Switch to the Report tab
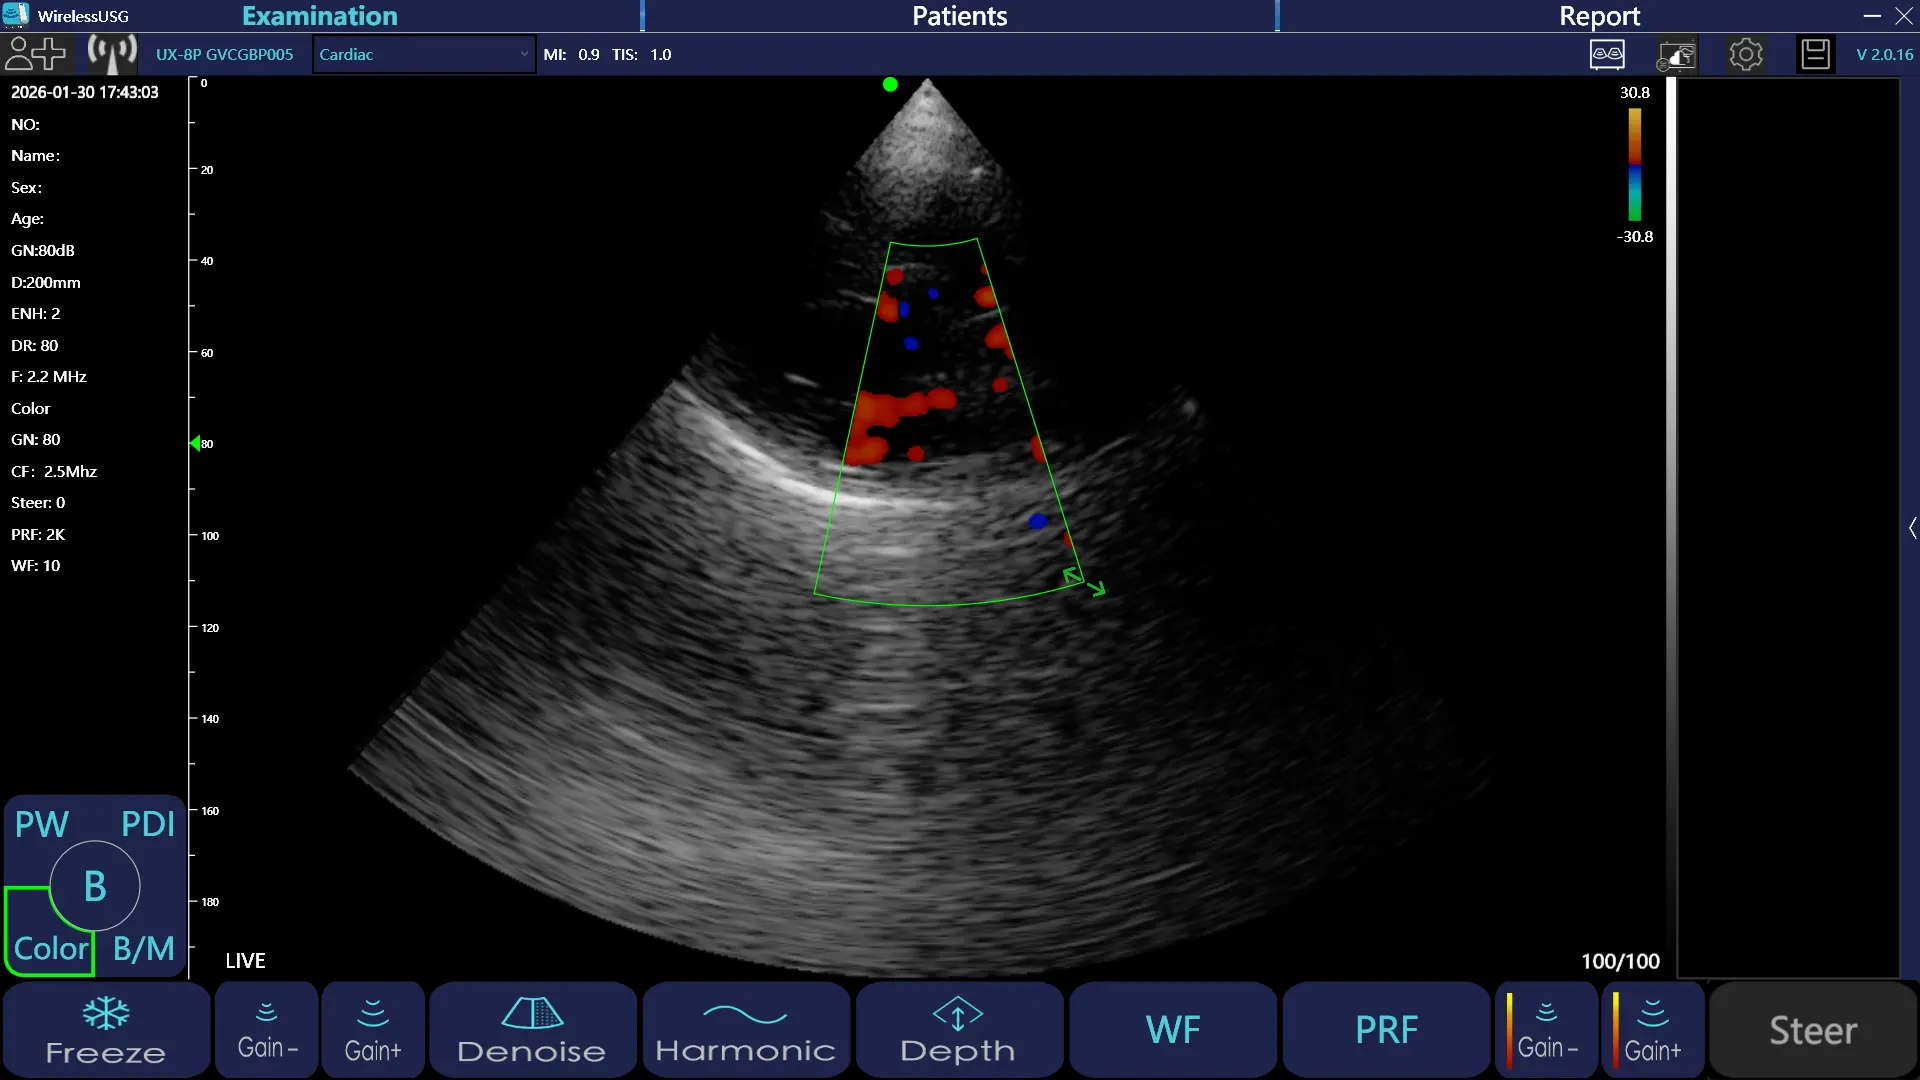This screenshot has height=1080, width=1920. [x=1598, y=16]
